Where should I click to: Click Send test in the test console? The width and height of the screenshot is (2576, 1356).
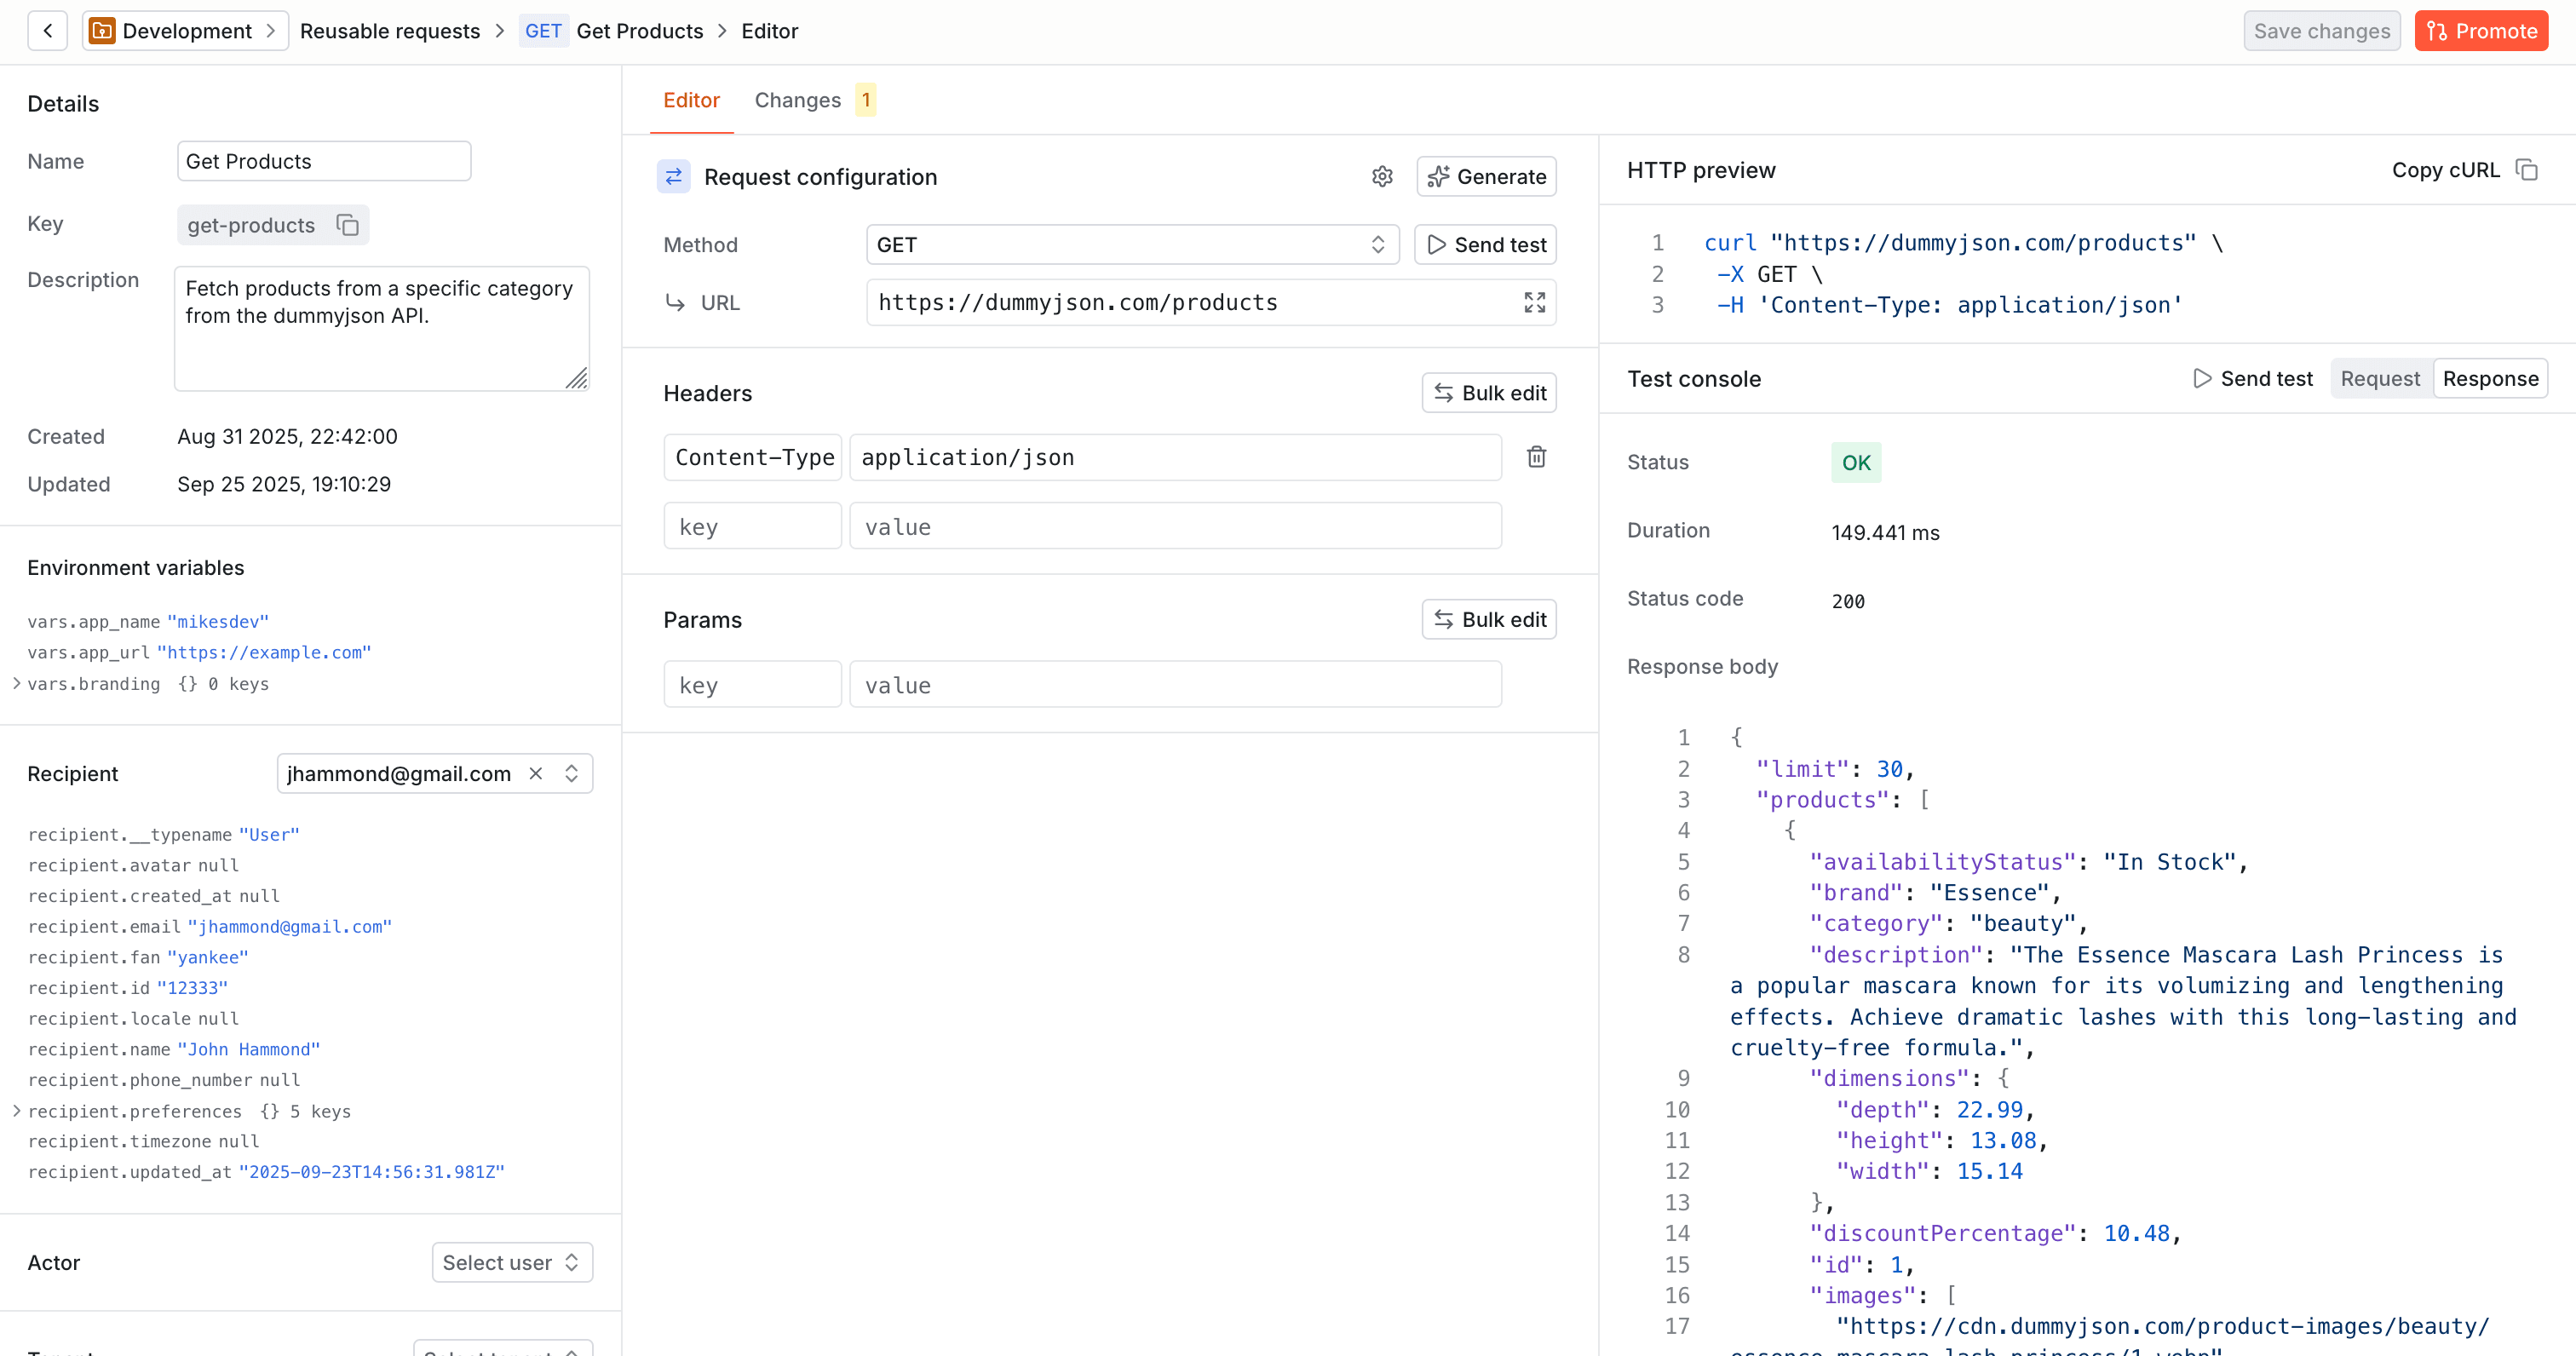pyautogui.click(x=2253, y=378)
